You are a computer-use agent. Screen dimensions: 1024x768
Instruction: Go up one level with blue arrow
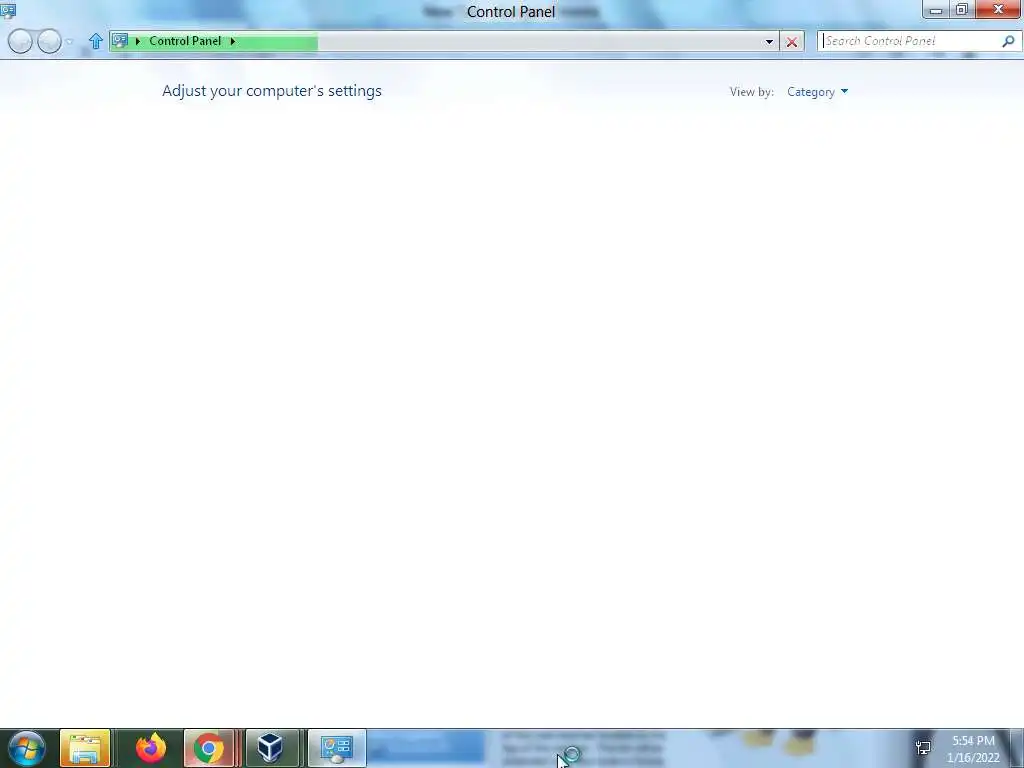coord(96,41)
